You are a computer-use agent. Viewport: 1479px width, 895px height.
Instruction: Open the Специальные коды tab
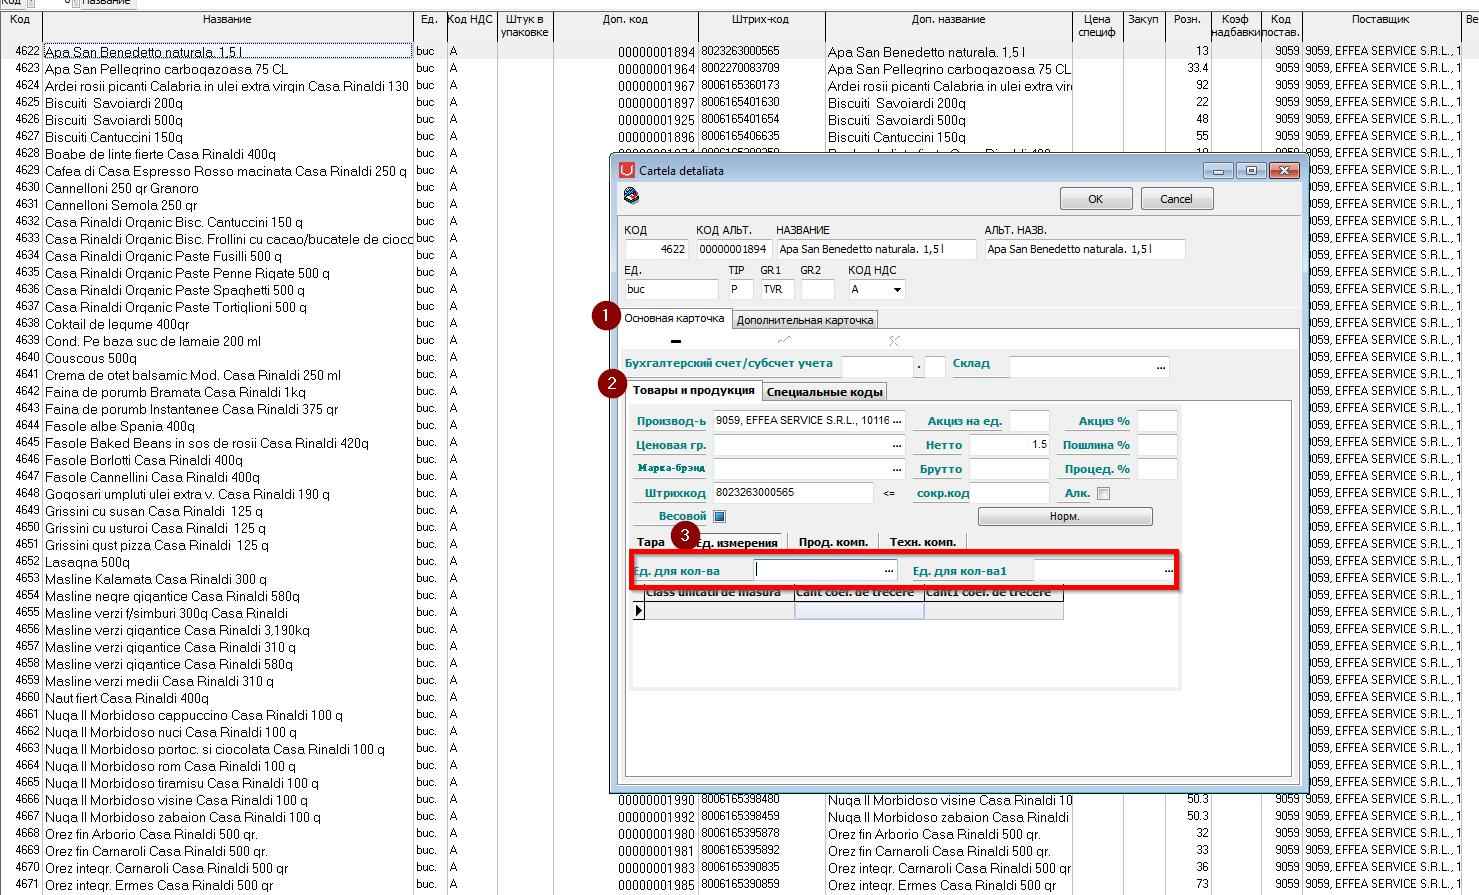824,392
